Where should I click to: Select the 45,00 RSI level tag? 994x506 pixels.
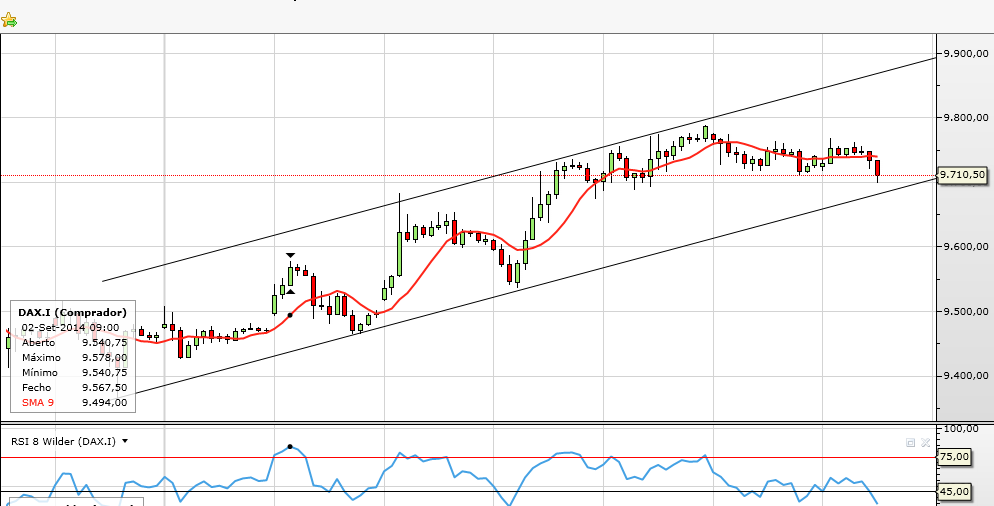click(x=955, y=492)
